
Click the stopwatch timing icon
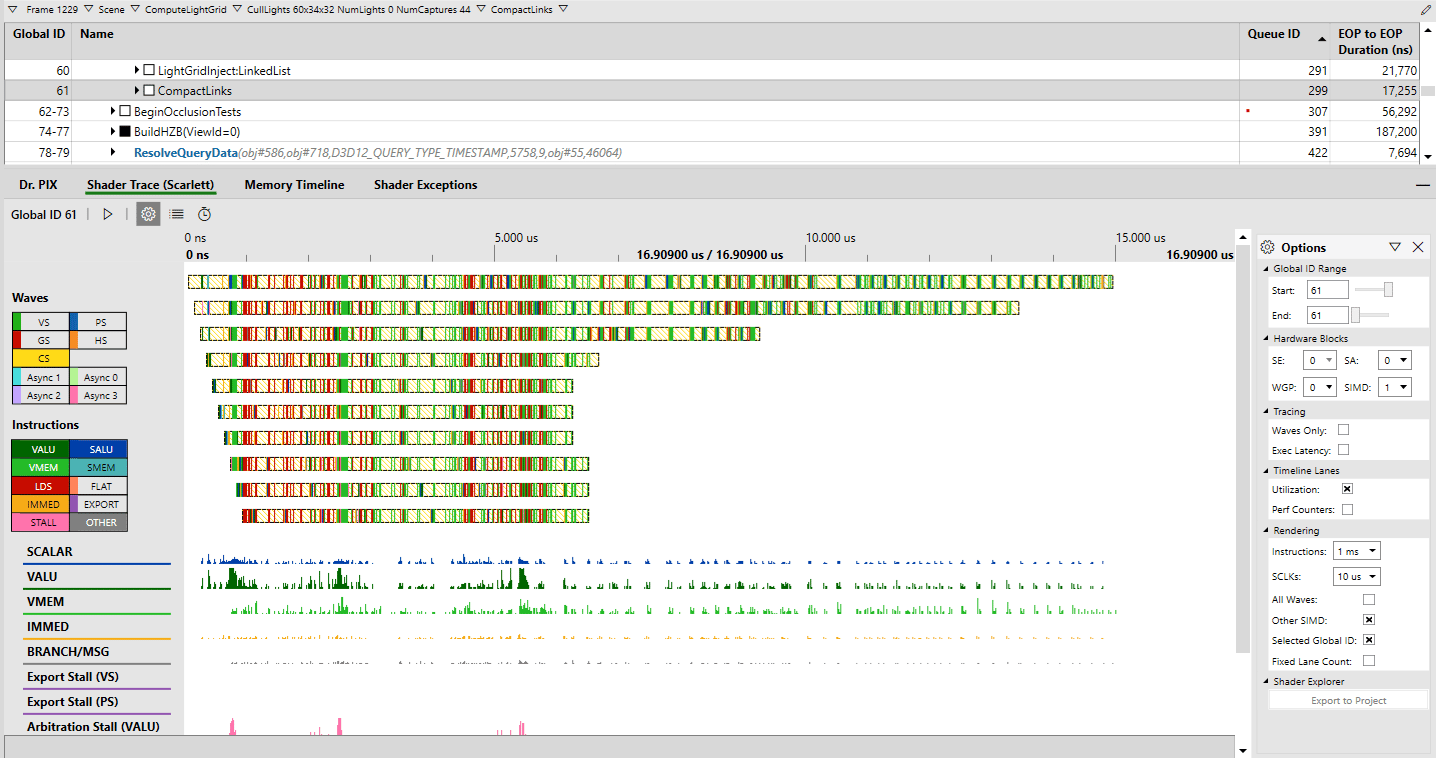click(204, 214)
